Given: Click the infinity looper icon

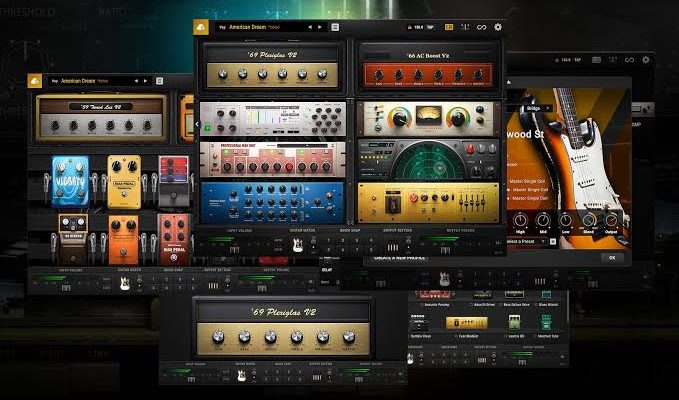Looking at the screenshot, I should coord(480,26).
